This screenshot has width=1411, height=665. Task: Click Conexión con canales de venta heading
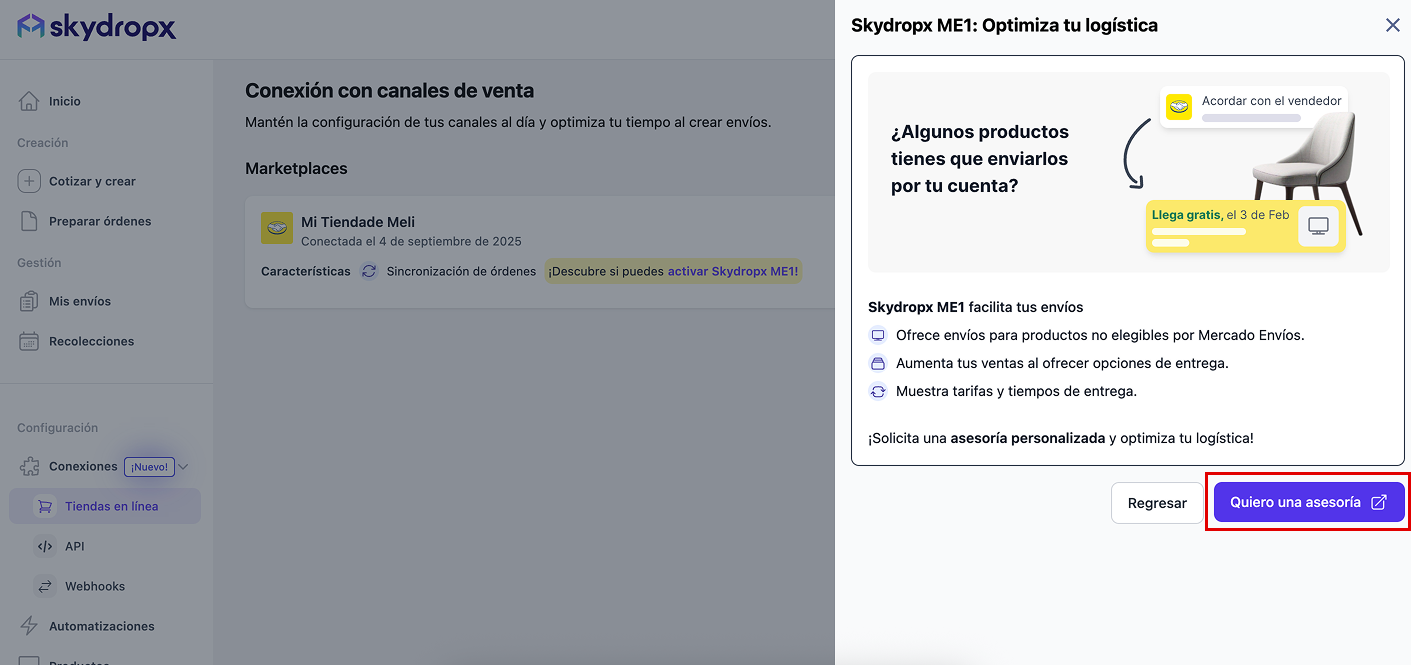pyautogui.click(x=389, y=91)
